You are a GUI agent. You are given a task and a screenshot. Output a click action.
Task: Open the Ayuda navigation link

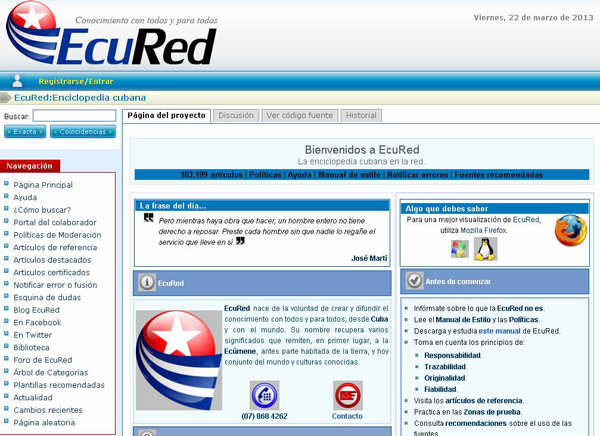tap(25, 198)
